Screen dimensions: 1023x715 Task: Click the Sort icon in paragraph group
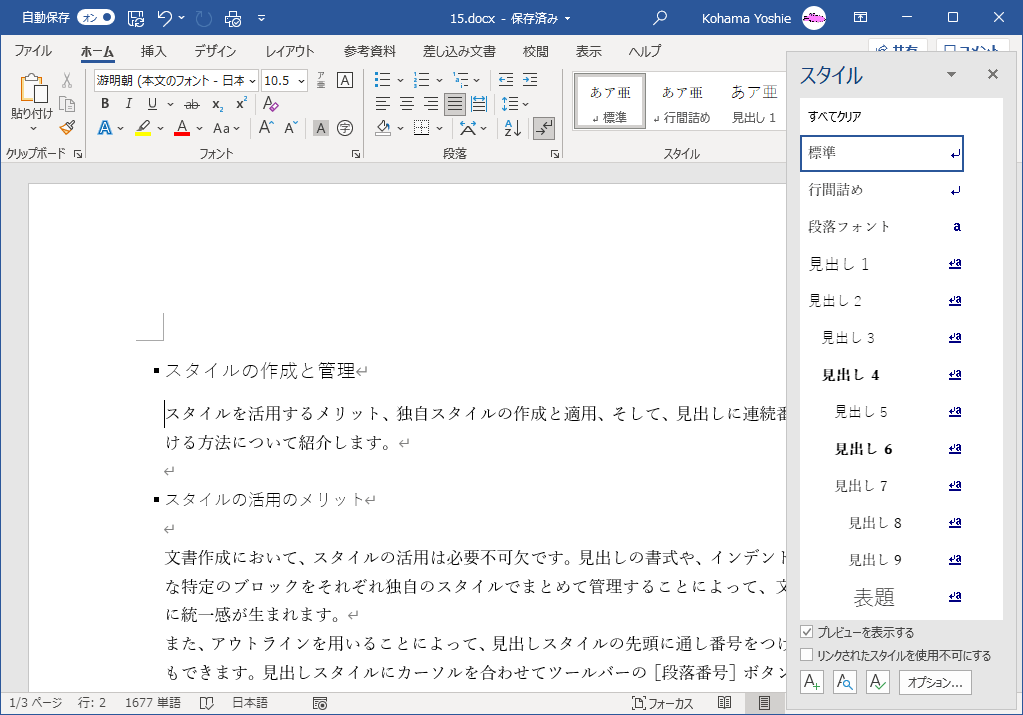[x=512, y=128]
